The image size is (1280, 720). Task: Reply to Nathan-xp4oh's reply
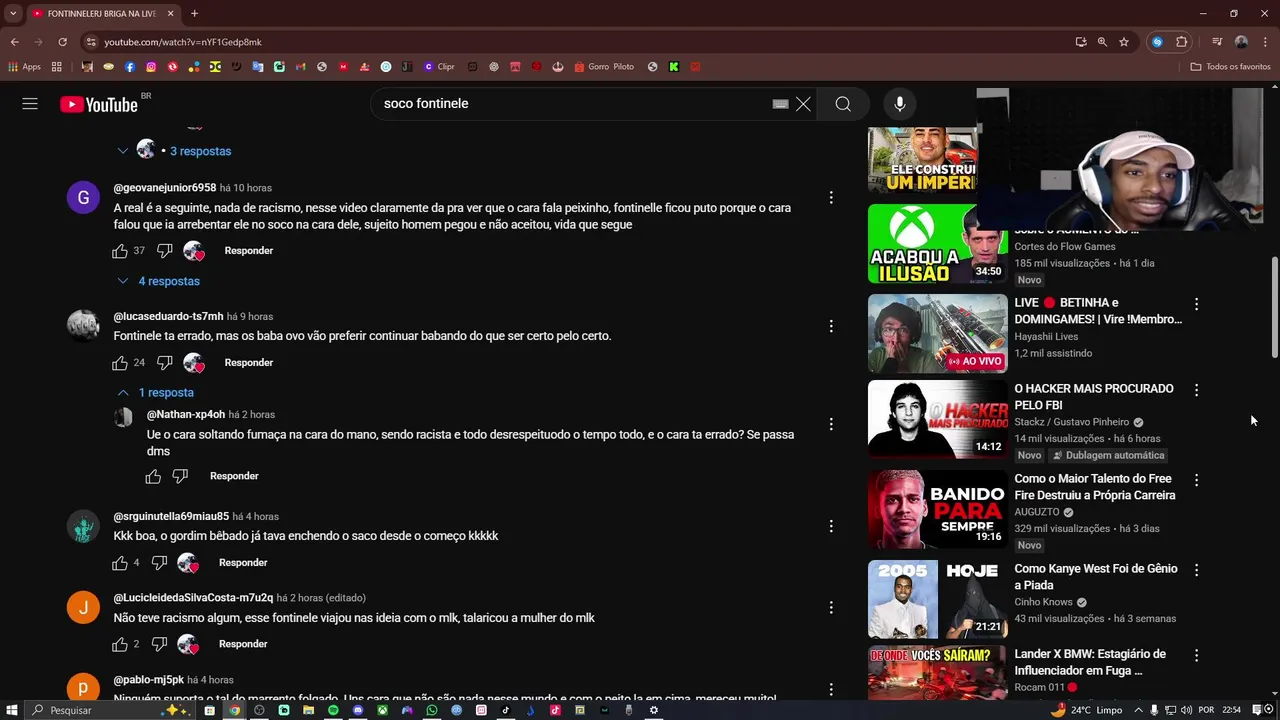(234, 476)
